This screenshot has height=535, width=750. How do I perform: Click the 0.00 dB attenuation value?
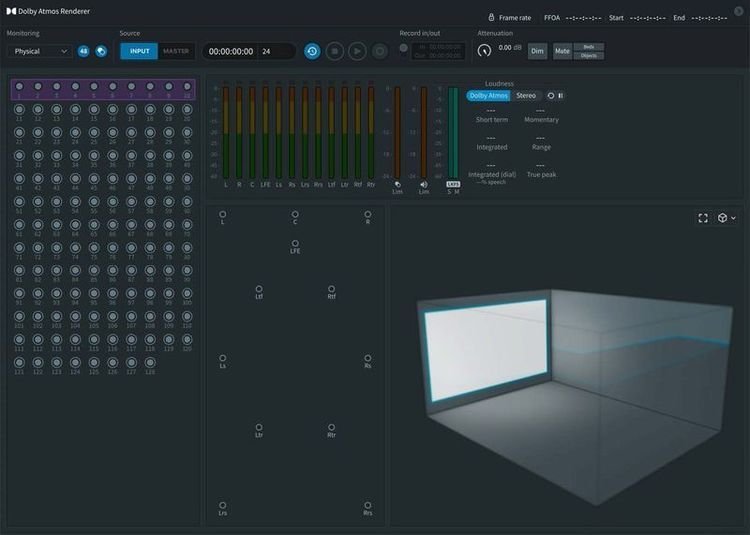(x=510, y=48)
